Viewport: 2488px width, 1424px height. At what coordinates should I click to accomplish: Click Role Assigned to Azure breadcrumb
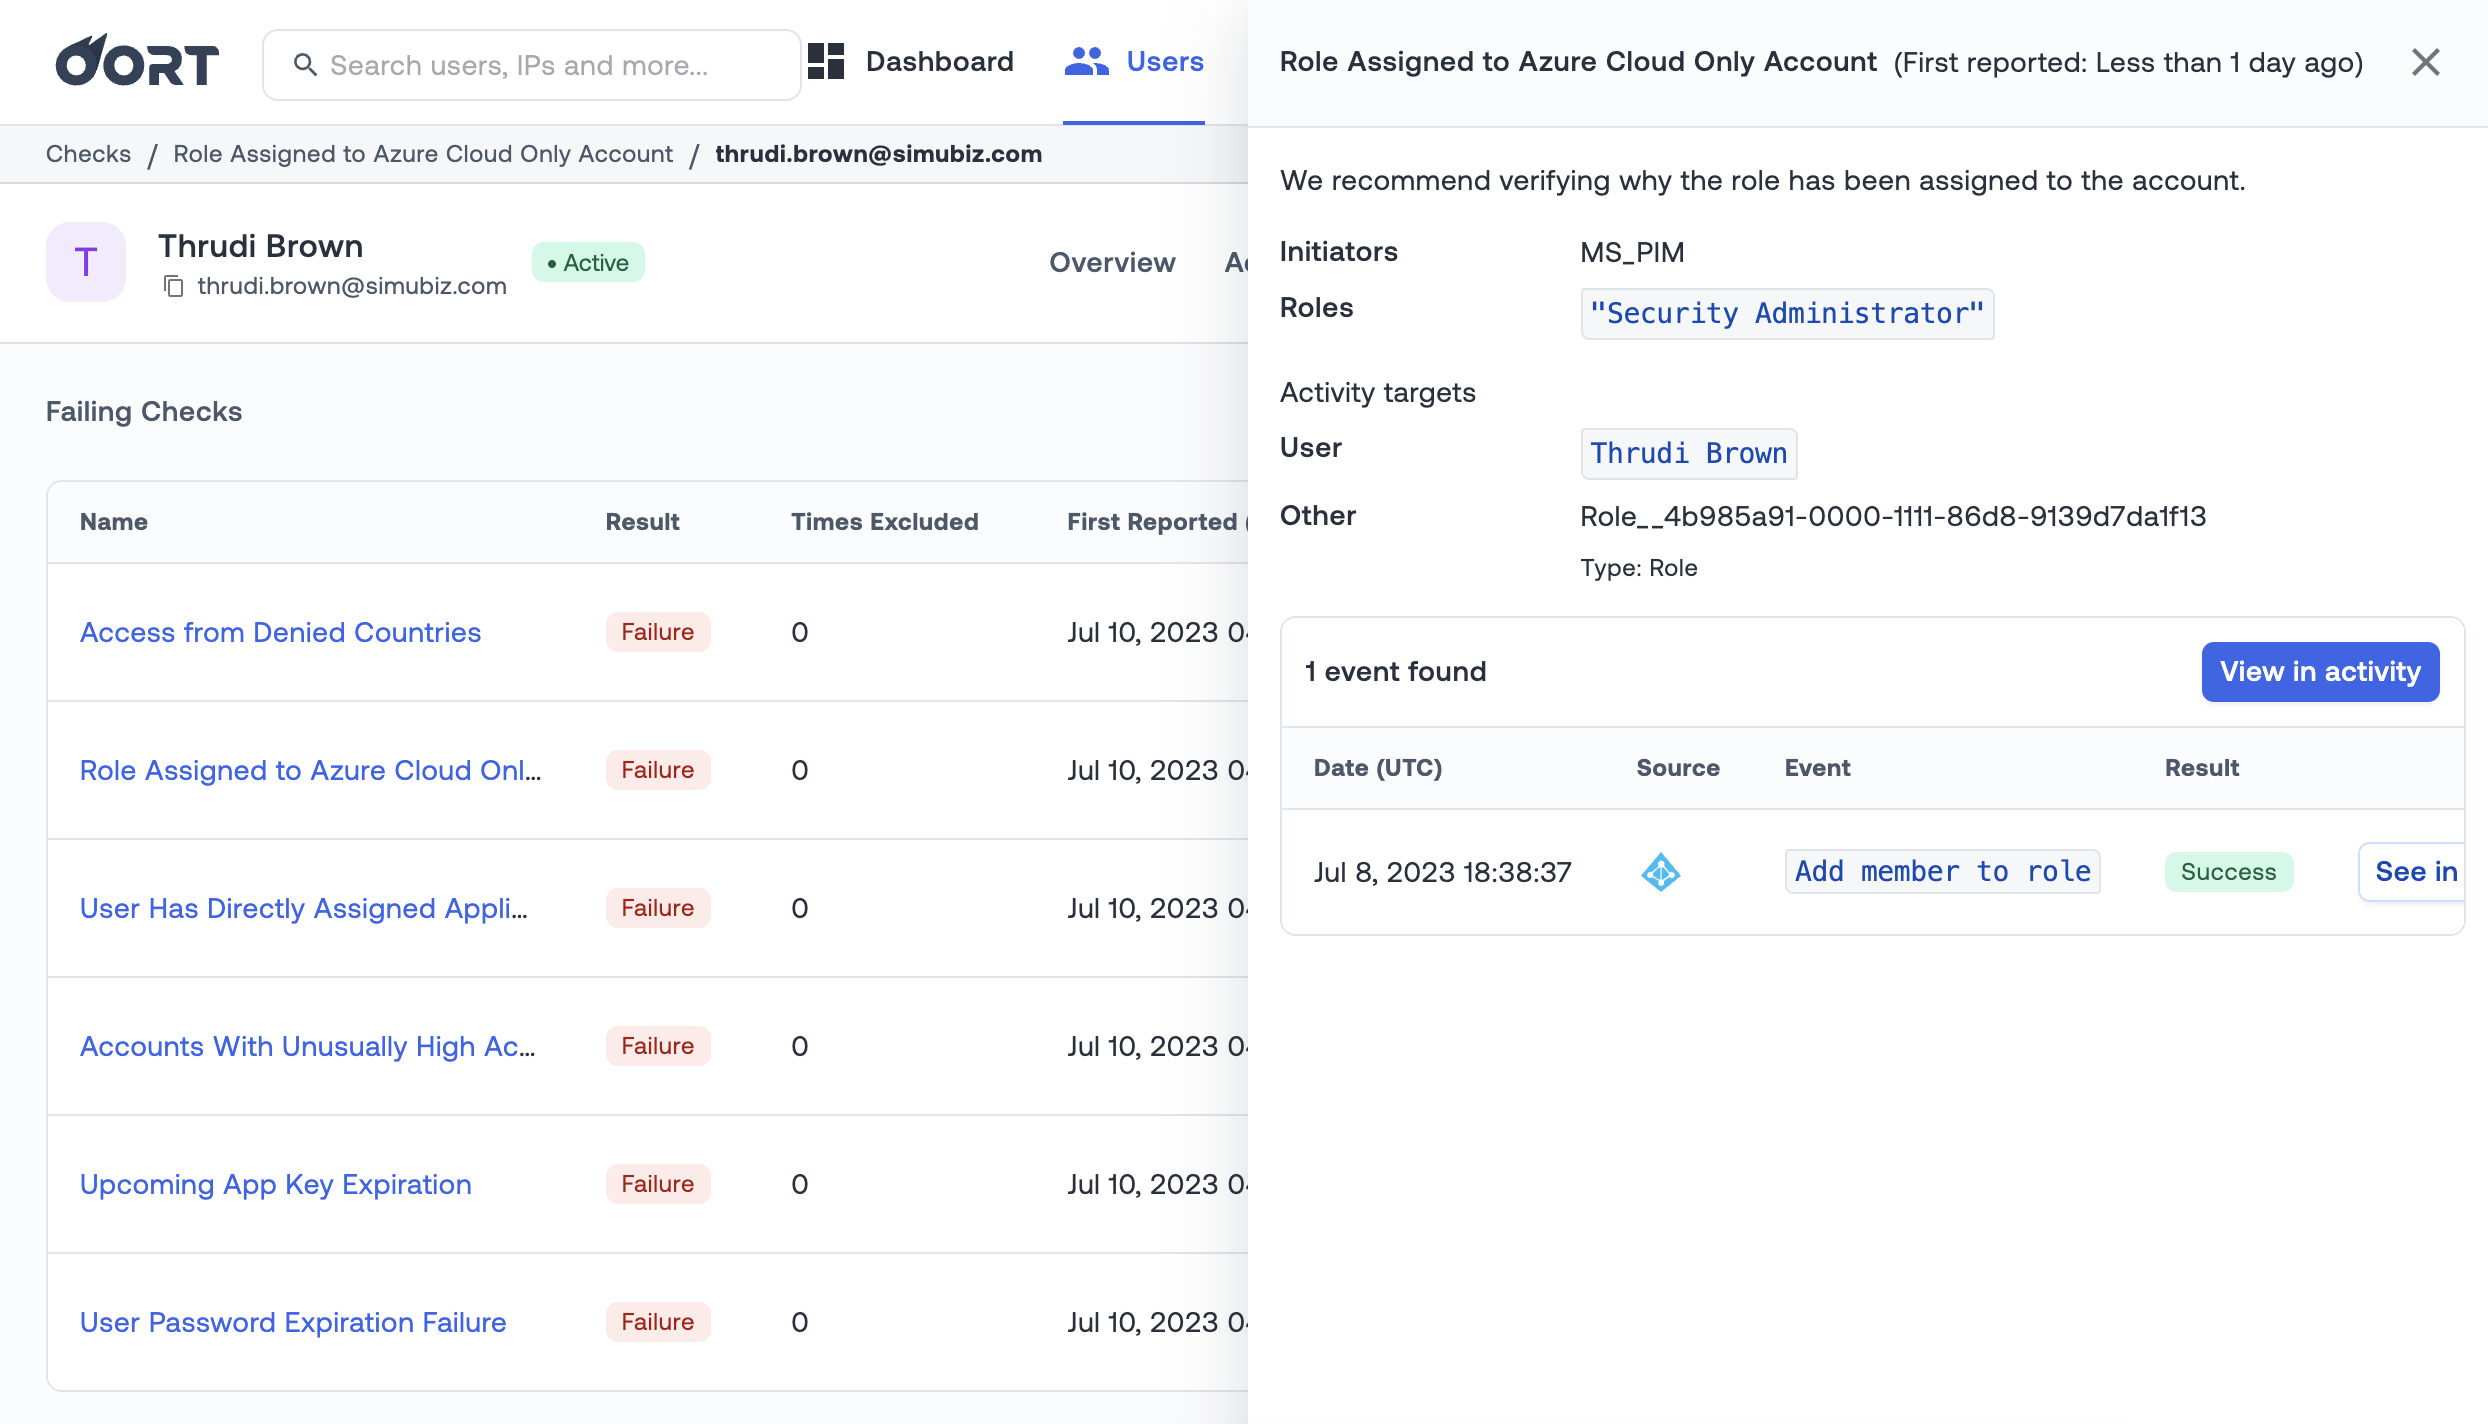(423, 154)
